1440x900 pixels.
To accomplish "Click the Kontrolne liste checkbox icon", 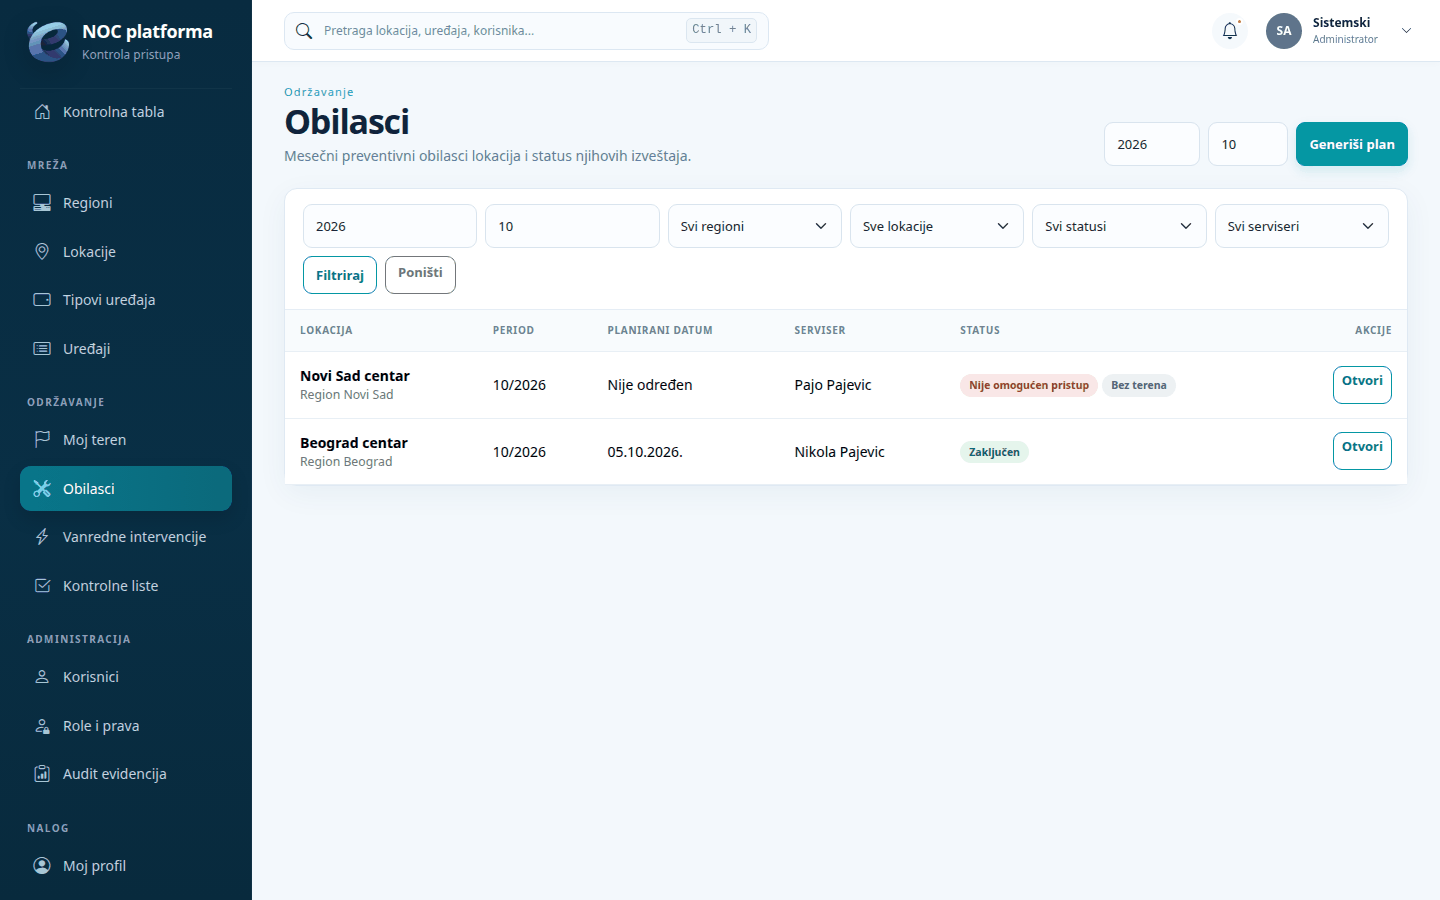I will pos(42,586).
